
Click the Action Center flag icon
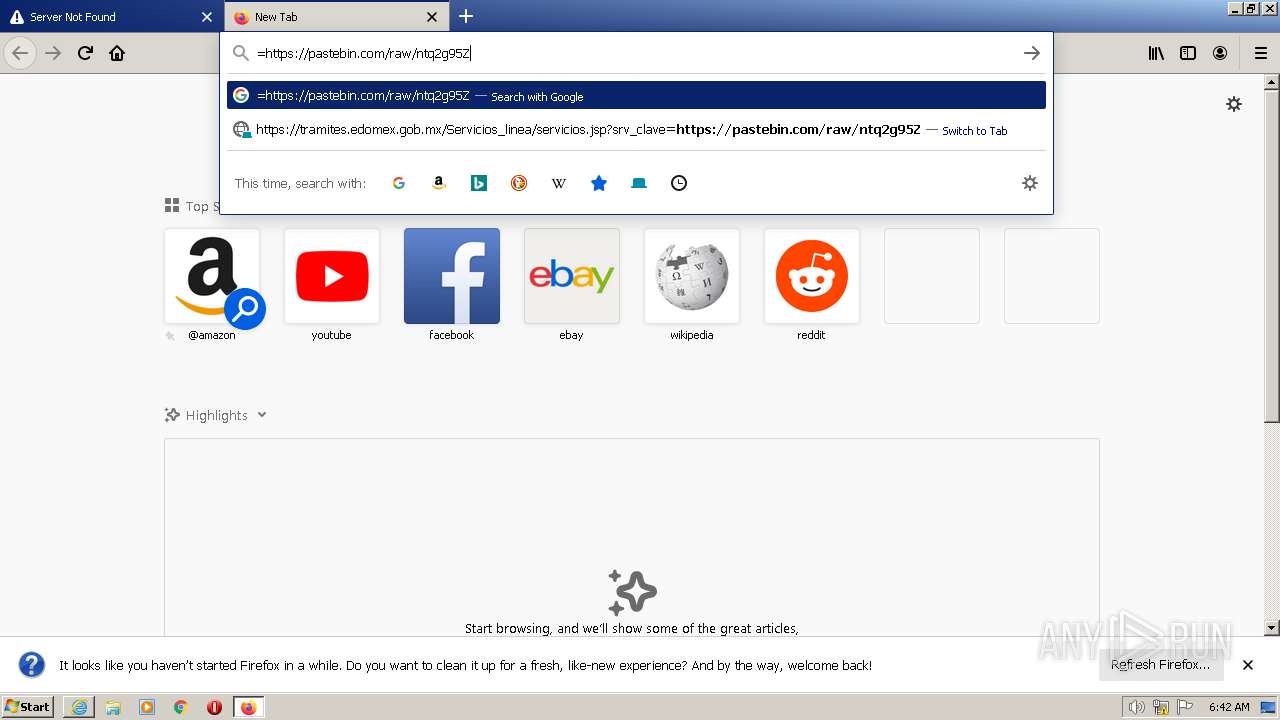pos(1185,707)
